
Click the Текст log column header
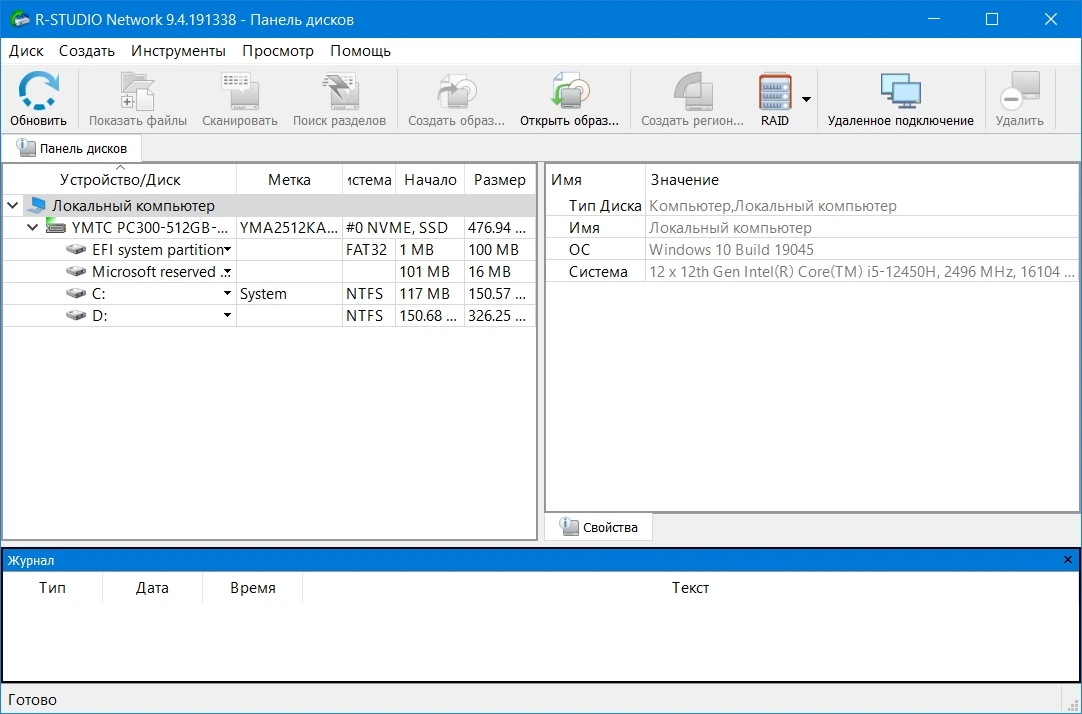pos(690,588)
